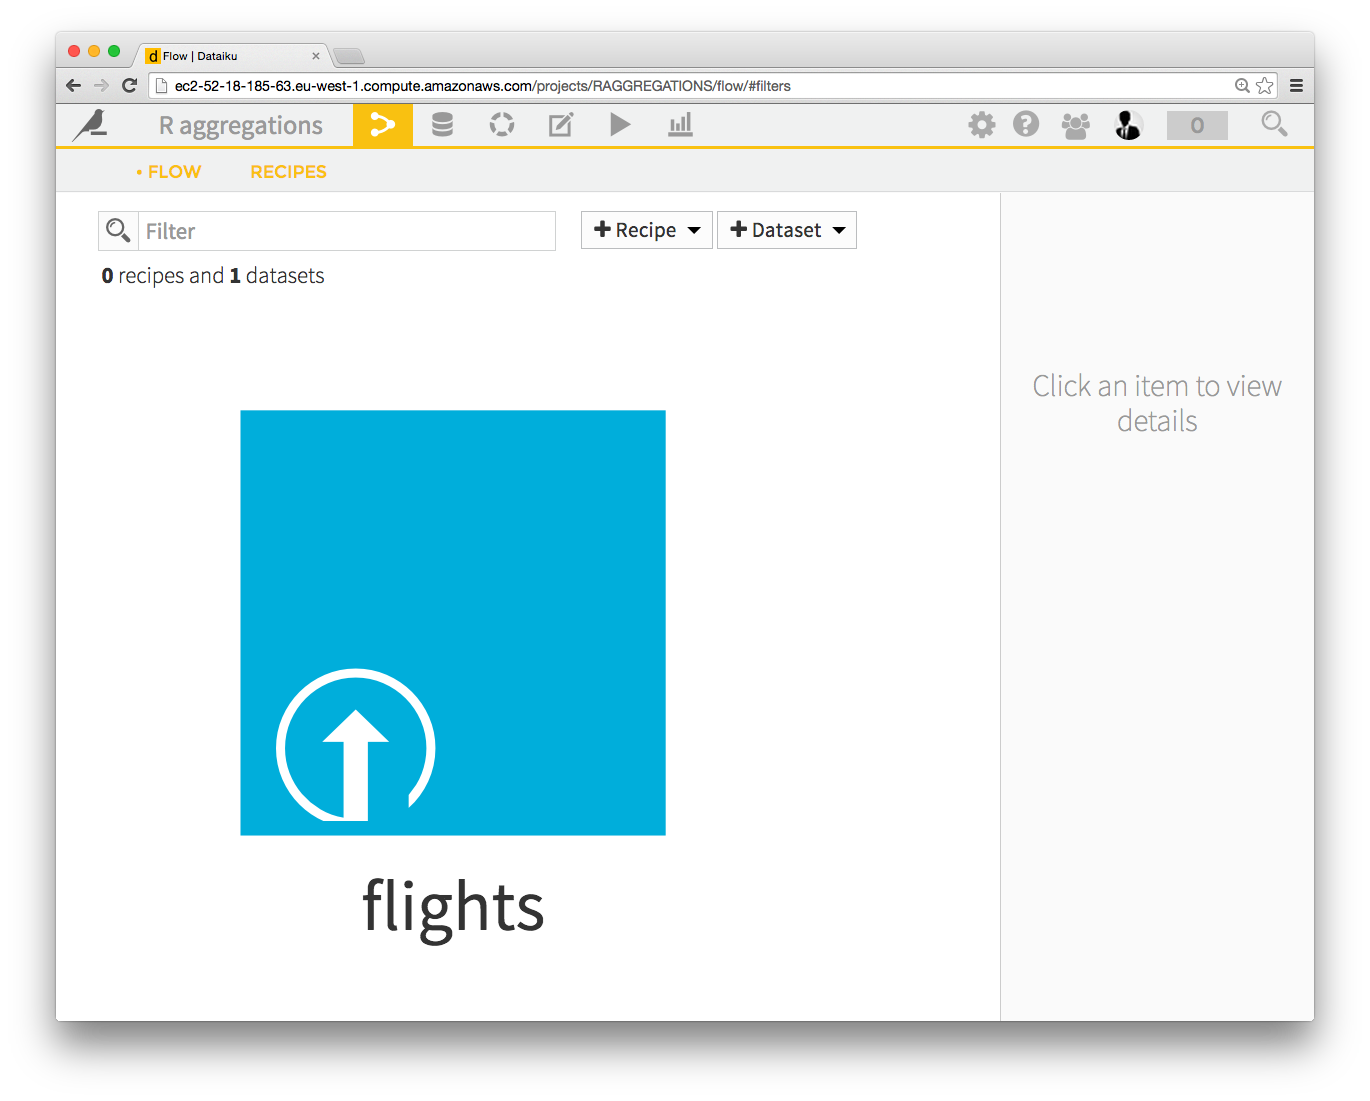Reload the page in the browser
This screenshot has height=1101, width=1370.
(x=129, y=86)
